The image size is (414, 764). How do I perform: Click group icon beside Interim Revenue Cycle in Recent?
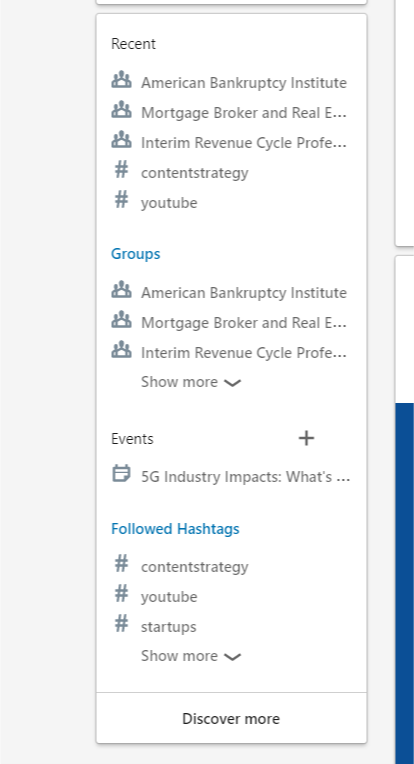(x=121, y=140)
